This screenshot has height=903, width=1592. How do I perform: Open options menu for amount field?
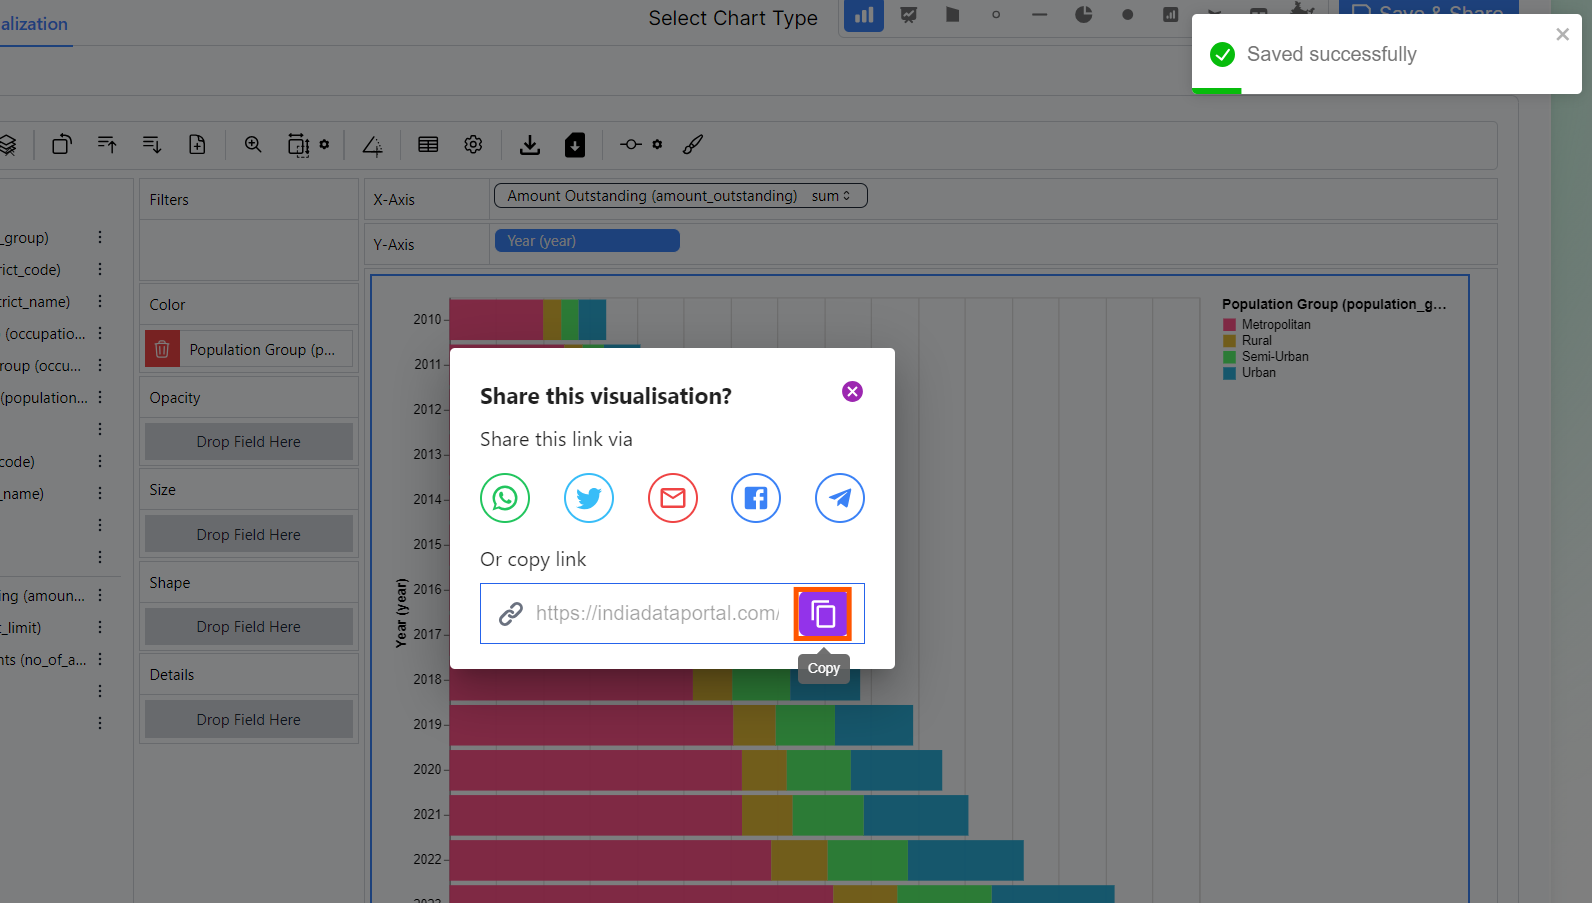pyautogui.click(x=100, y=596)
